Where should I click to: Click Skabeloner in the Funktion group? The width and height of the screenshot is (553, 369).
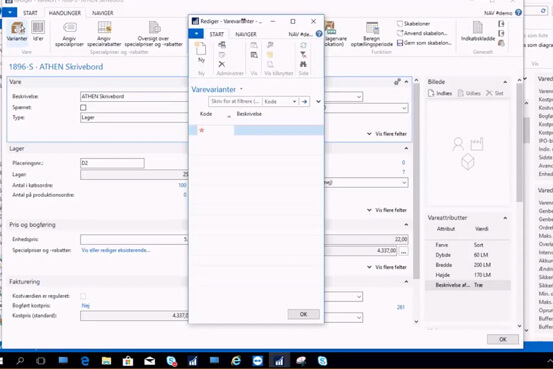click(x=413, y=24)
